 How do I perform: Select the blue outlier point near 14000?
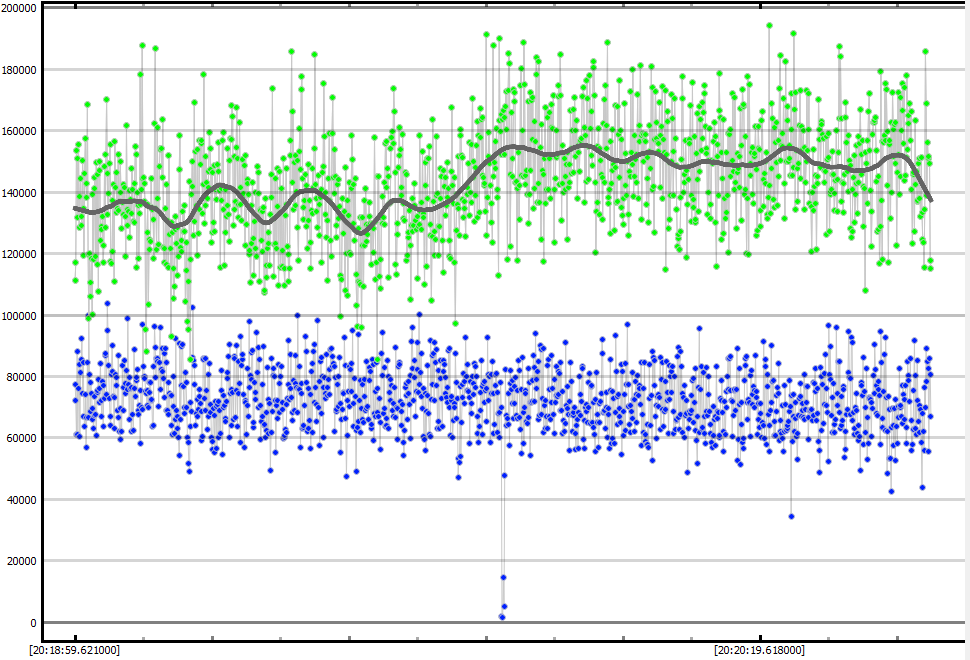coord(503,577)
